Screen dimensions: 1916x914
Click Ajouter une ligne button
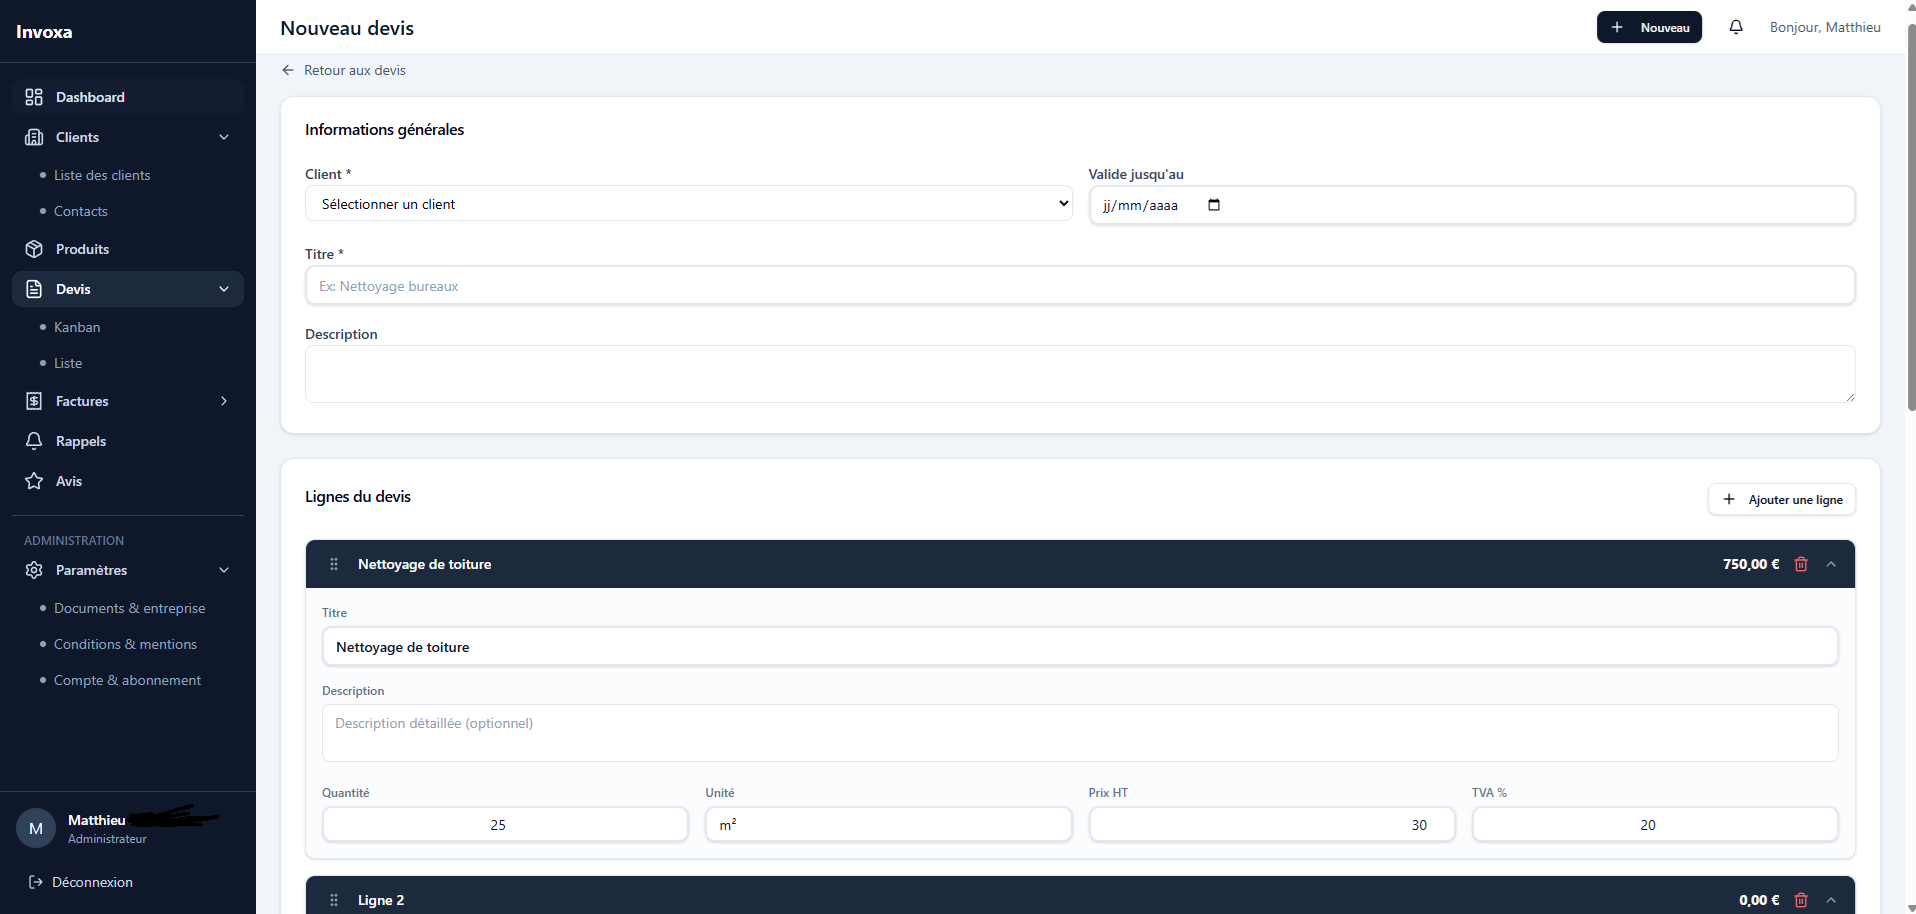1782,499
